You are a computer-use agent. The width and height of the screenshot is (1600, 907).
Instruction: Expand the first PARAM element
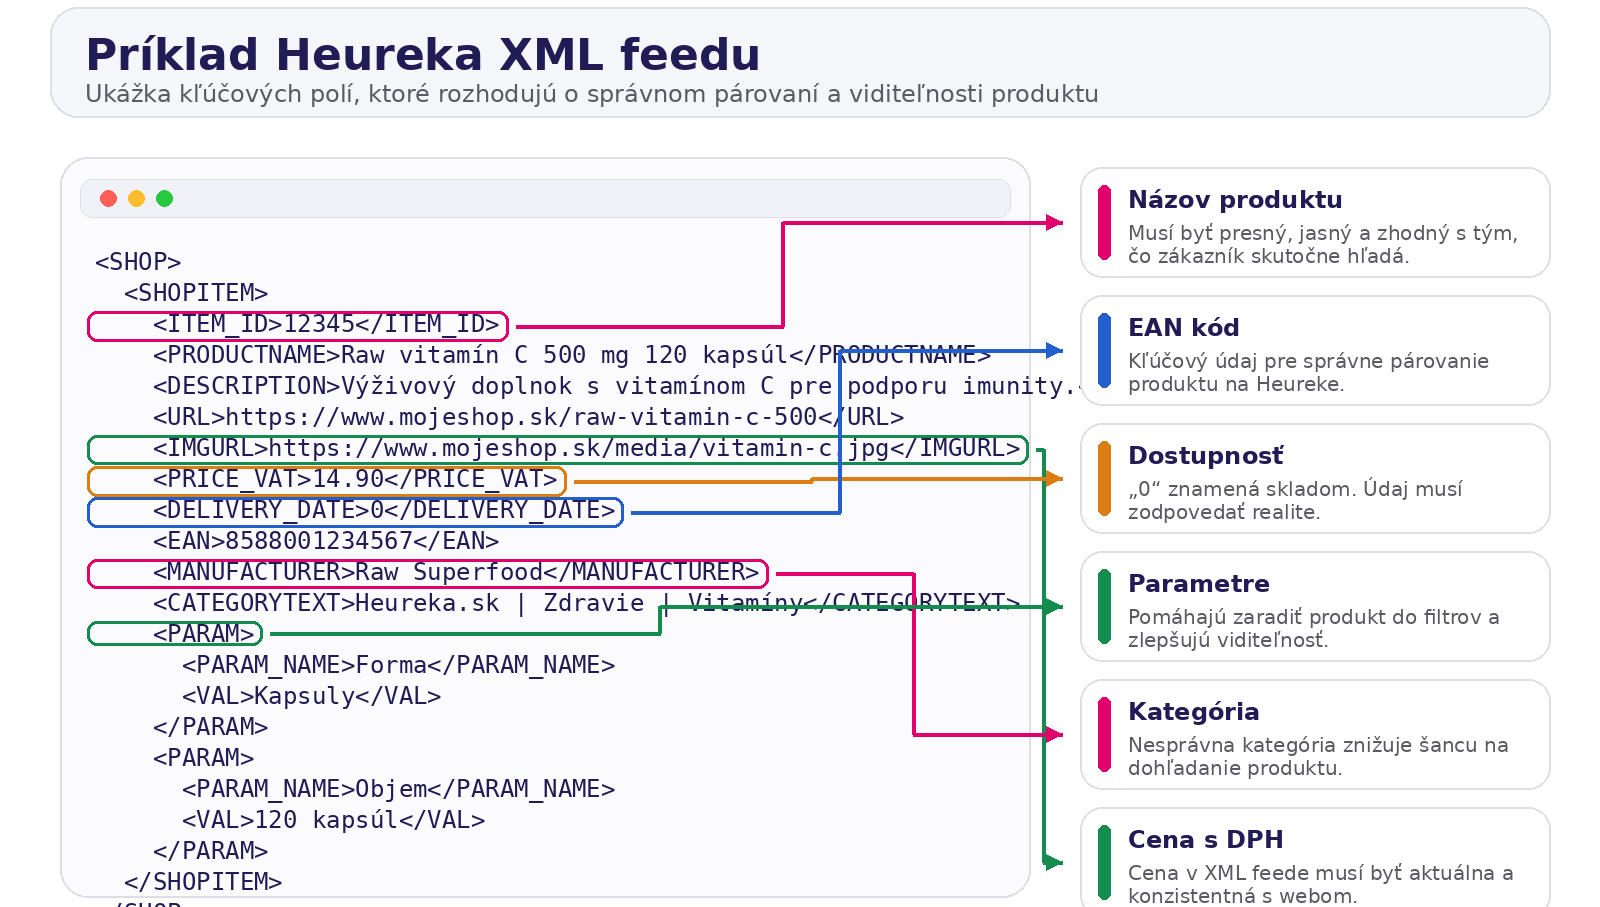[x=207, y=632]
